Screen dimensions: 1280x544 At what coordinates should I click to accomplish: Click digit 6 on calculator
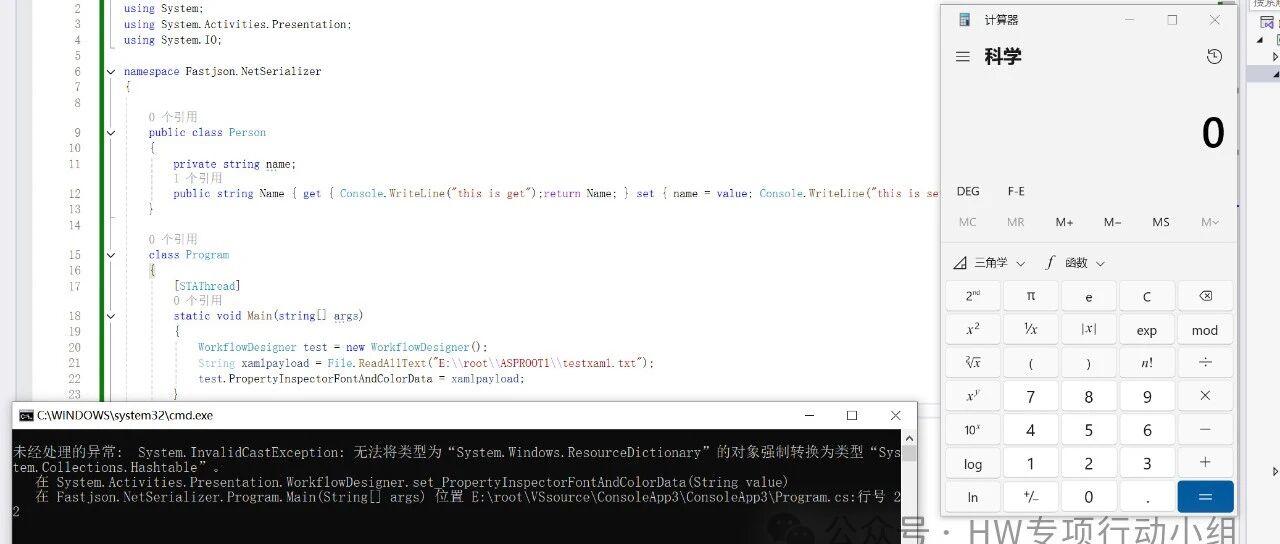pyautogui.click(x=1147, y=430)
